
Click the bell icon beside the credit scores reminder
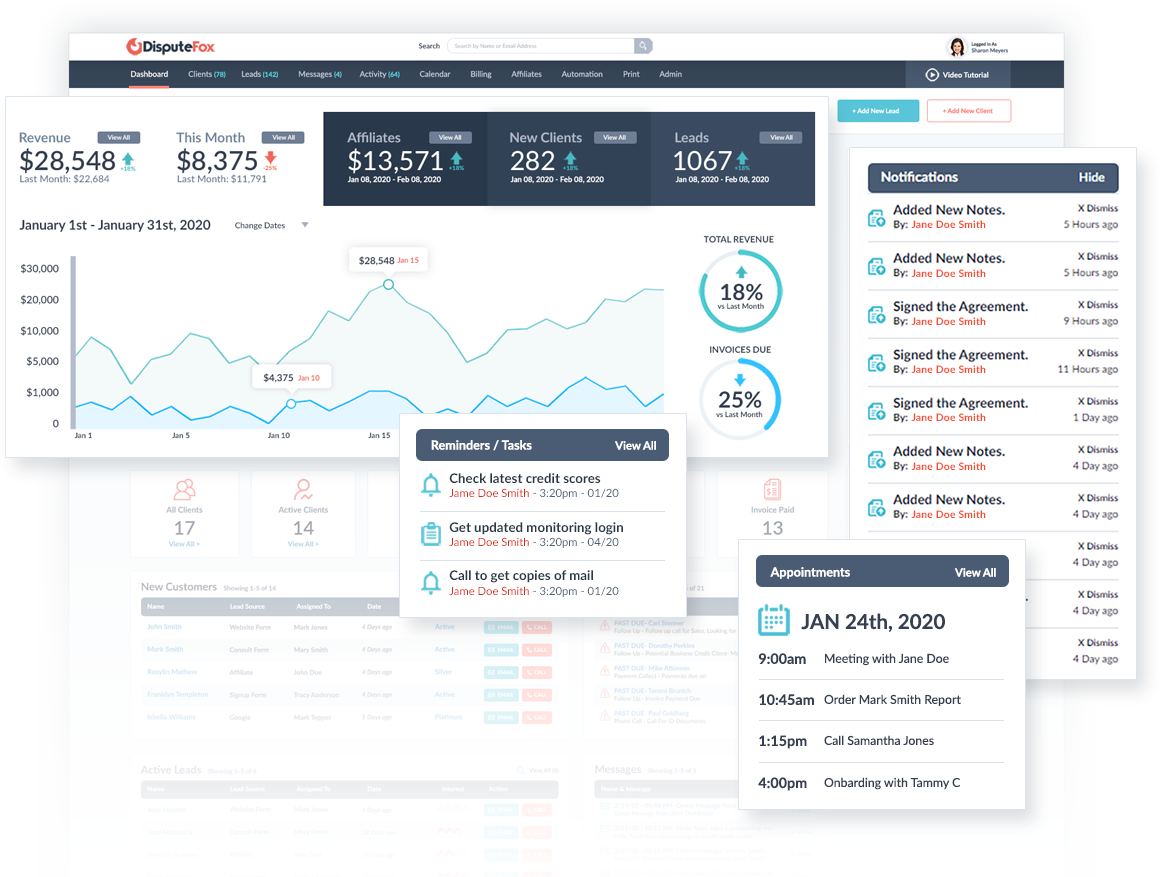(432, 485)
